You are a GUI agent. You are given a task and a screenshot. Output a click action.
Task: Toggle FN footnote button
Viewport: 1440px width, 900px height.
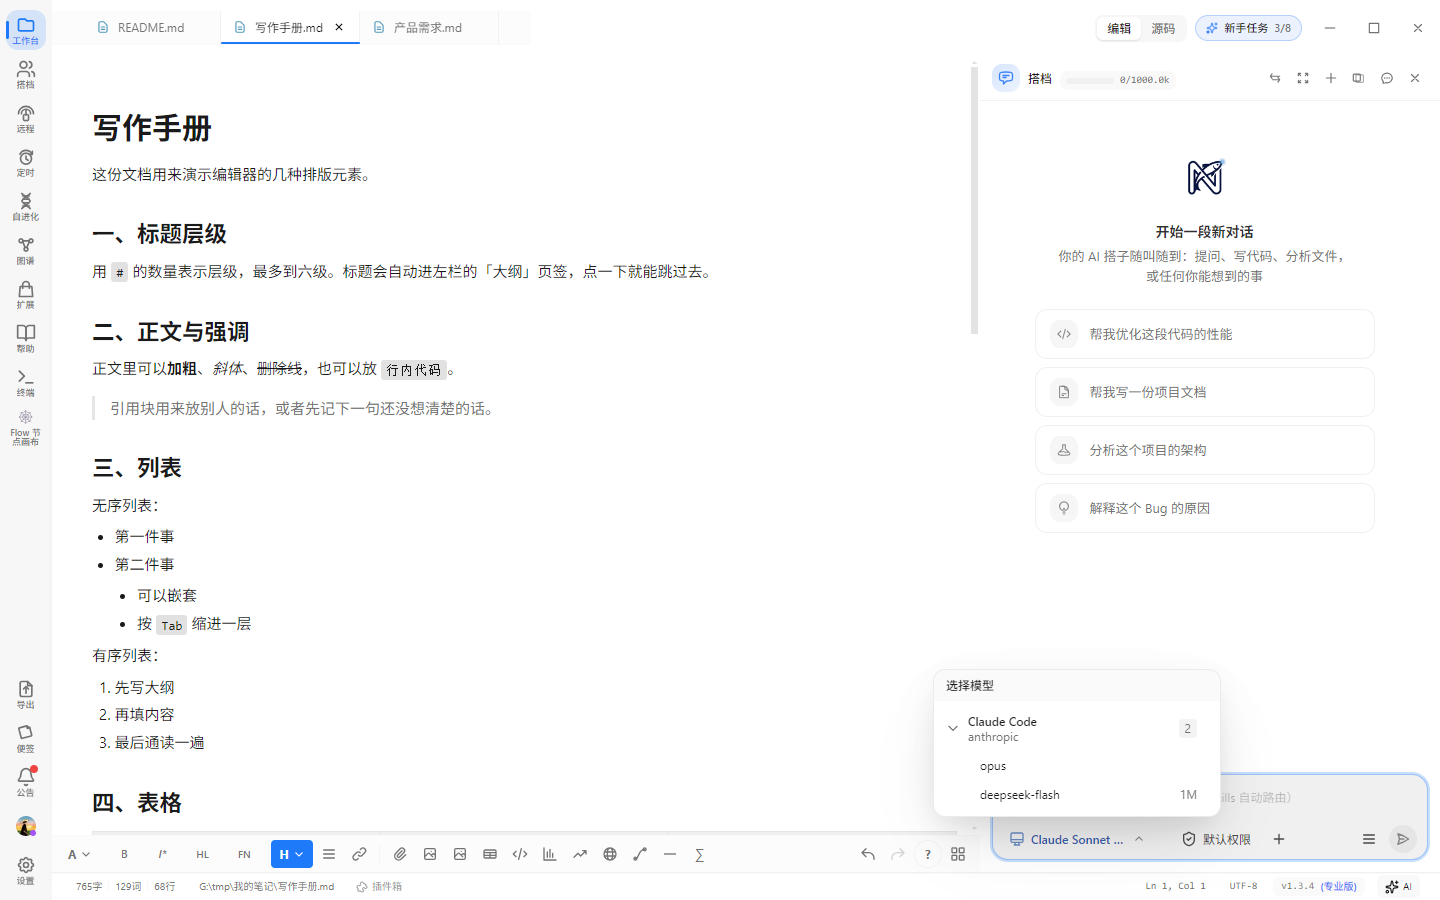244,854
